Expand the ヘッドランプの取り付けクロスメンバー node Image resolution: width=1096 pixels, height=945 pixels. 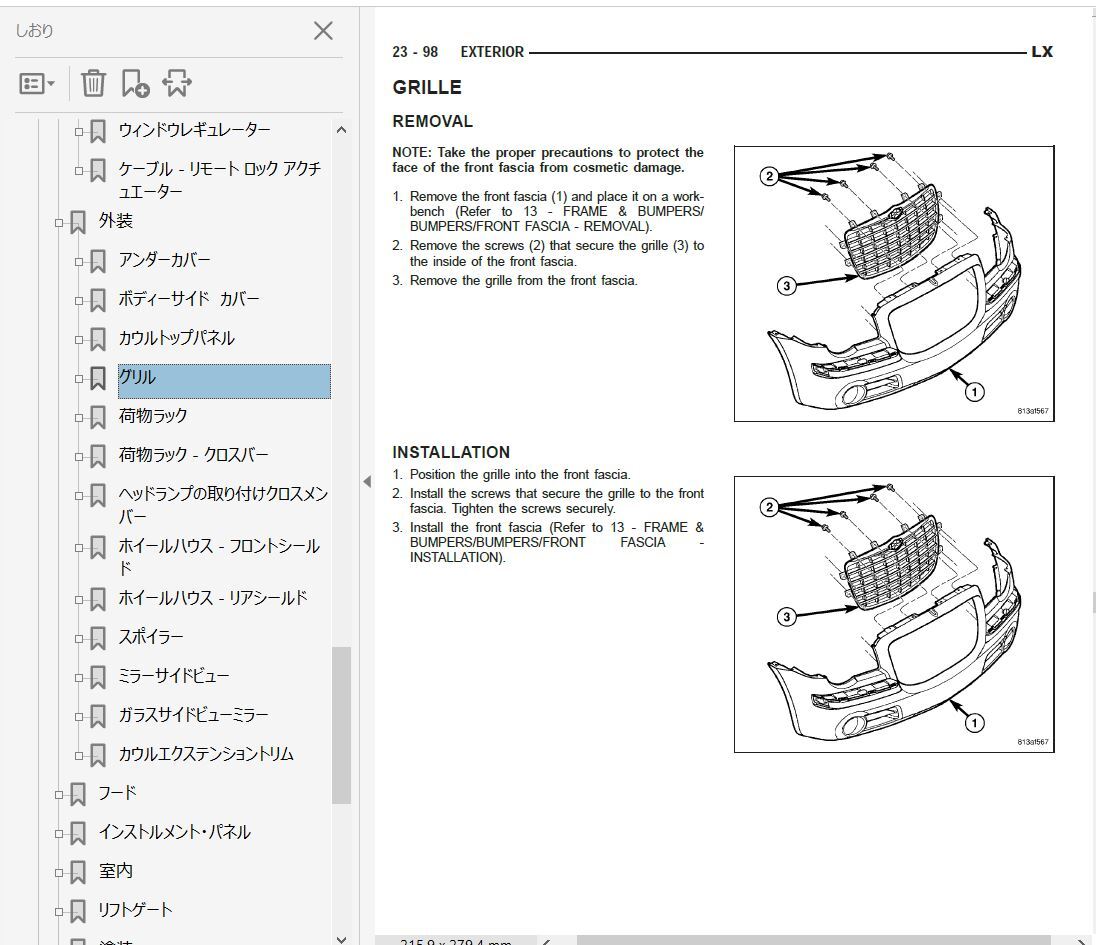click(x=78, y=496)
